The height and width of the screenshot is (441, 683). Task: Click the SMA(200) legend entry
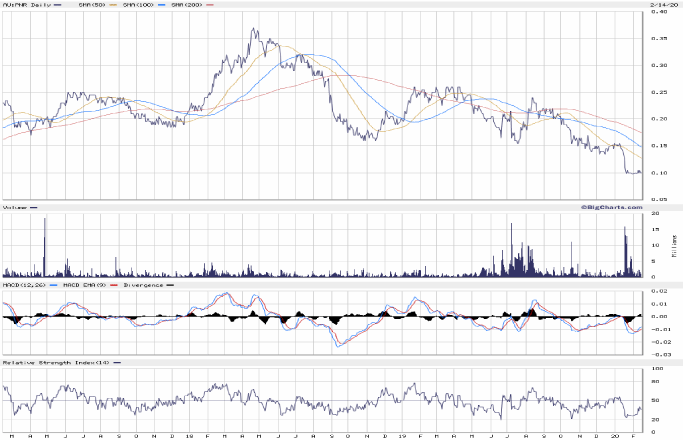187,6
